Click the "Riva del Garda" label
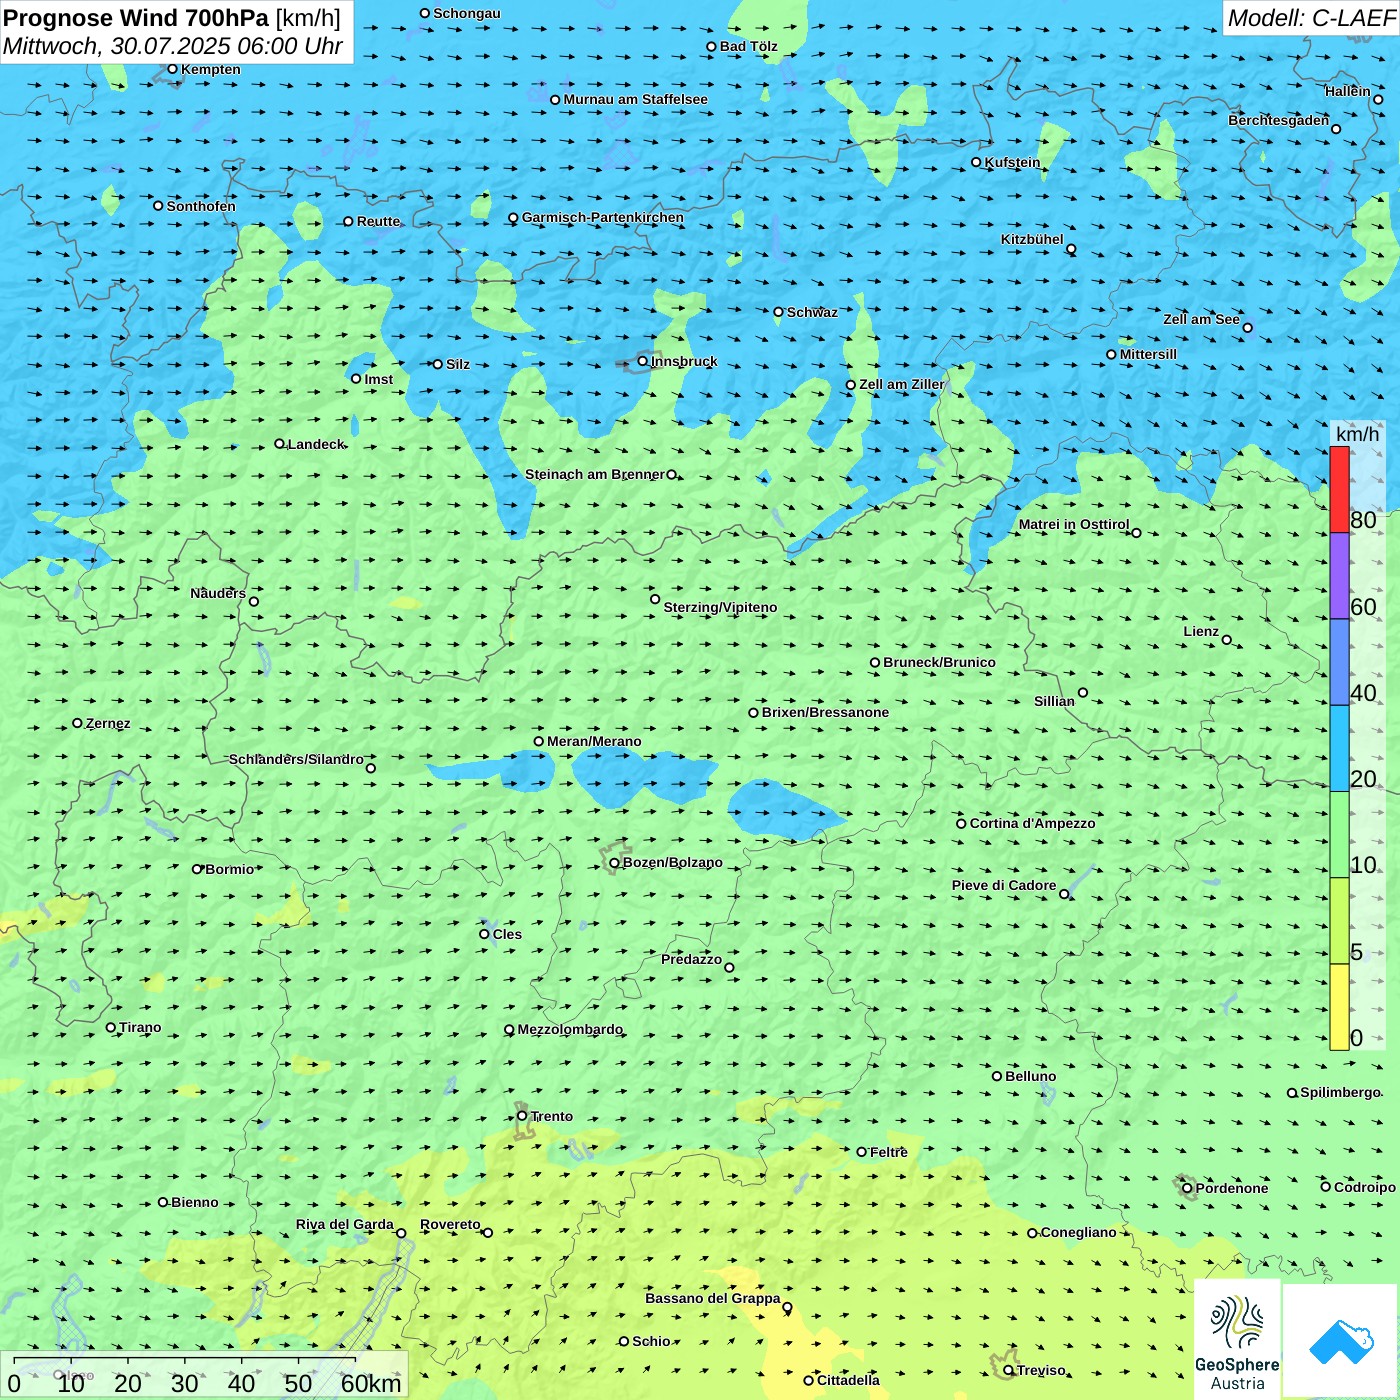 [345, 1224]
